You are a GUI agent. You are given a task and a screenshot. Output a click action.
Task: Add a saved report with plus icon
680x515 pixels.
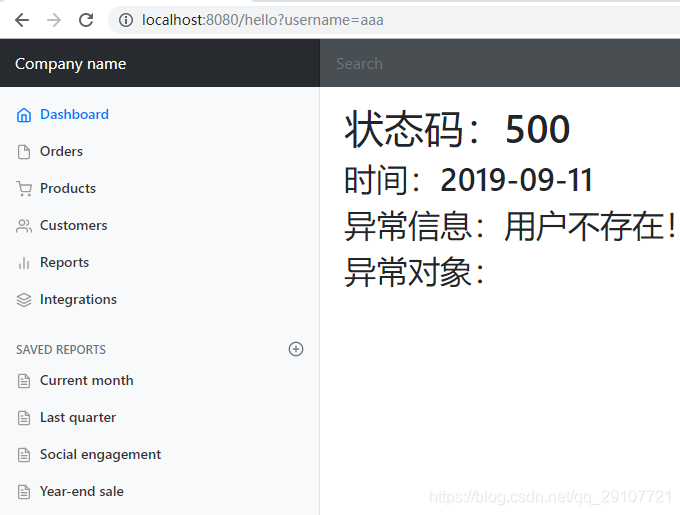click(x=296, y=349)
